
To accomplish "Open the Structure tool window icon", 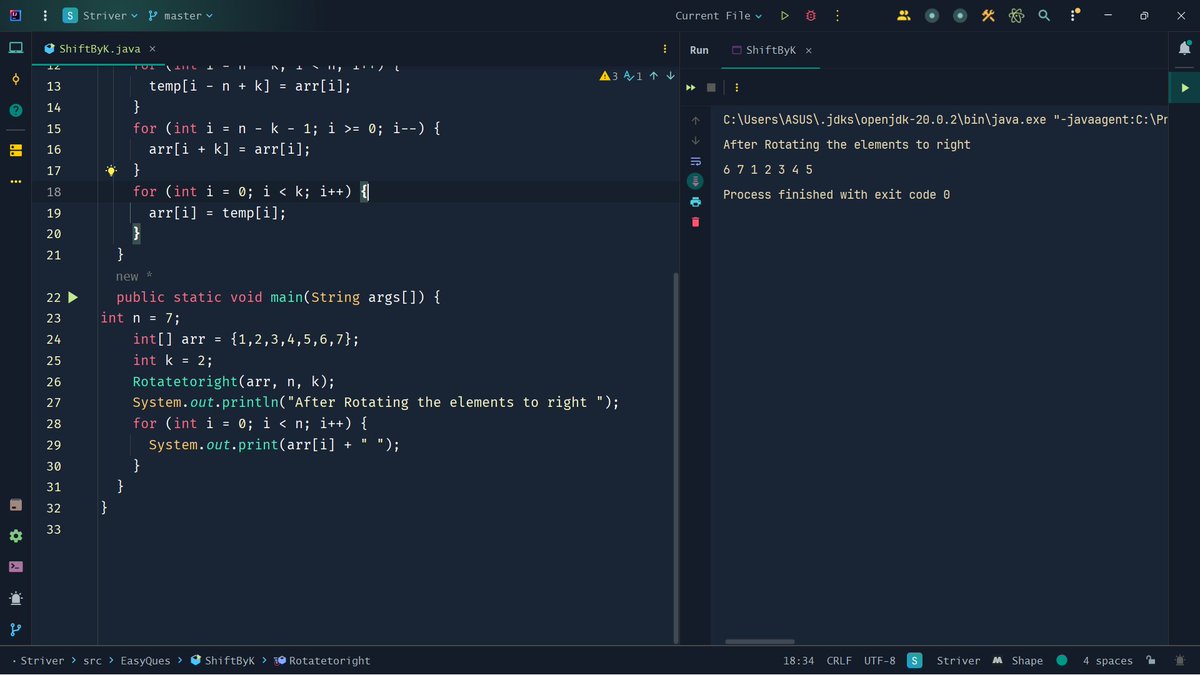I will point(15,150).
